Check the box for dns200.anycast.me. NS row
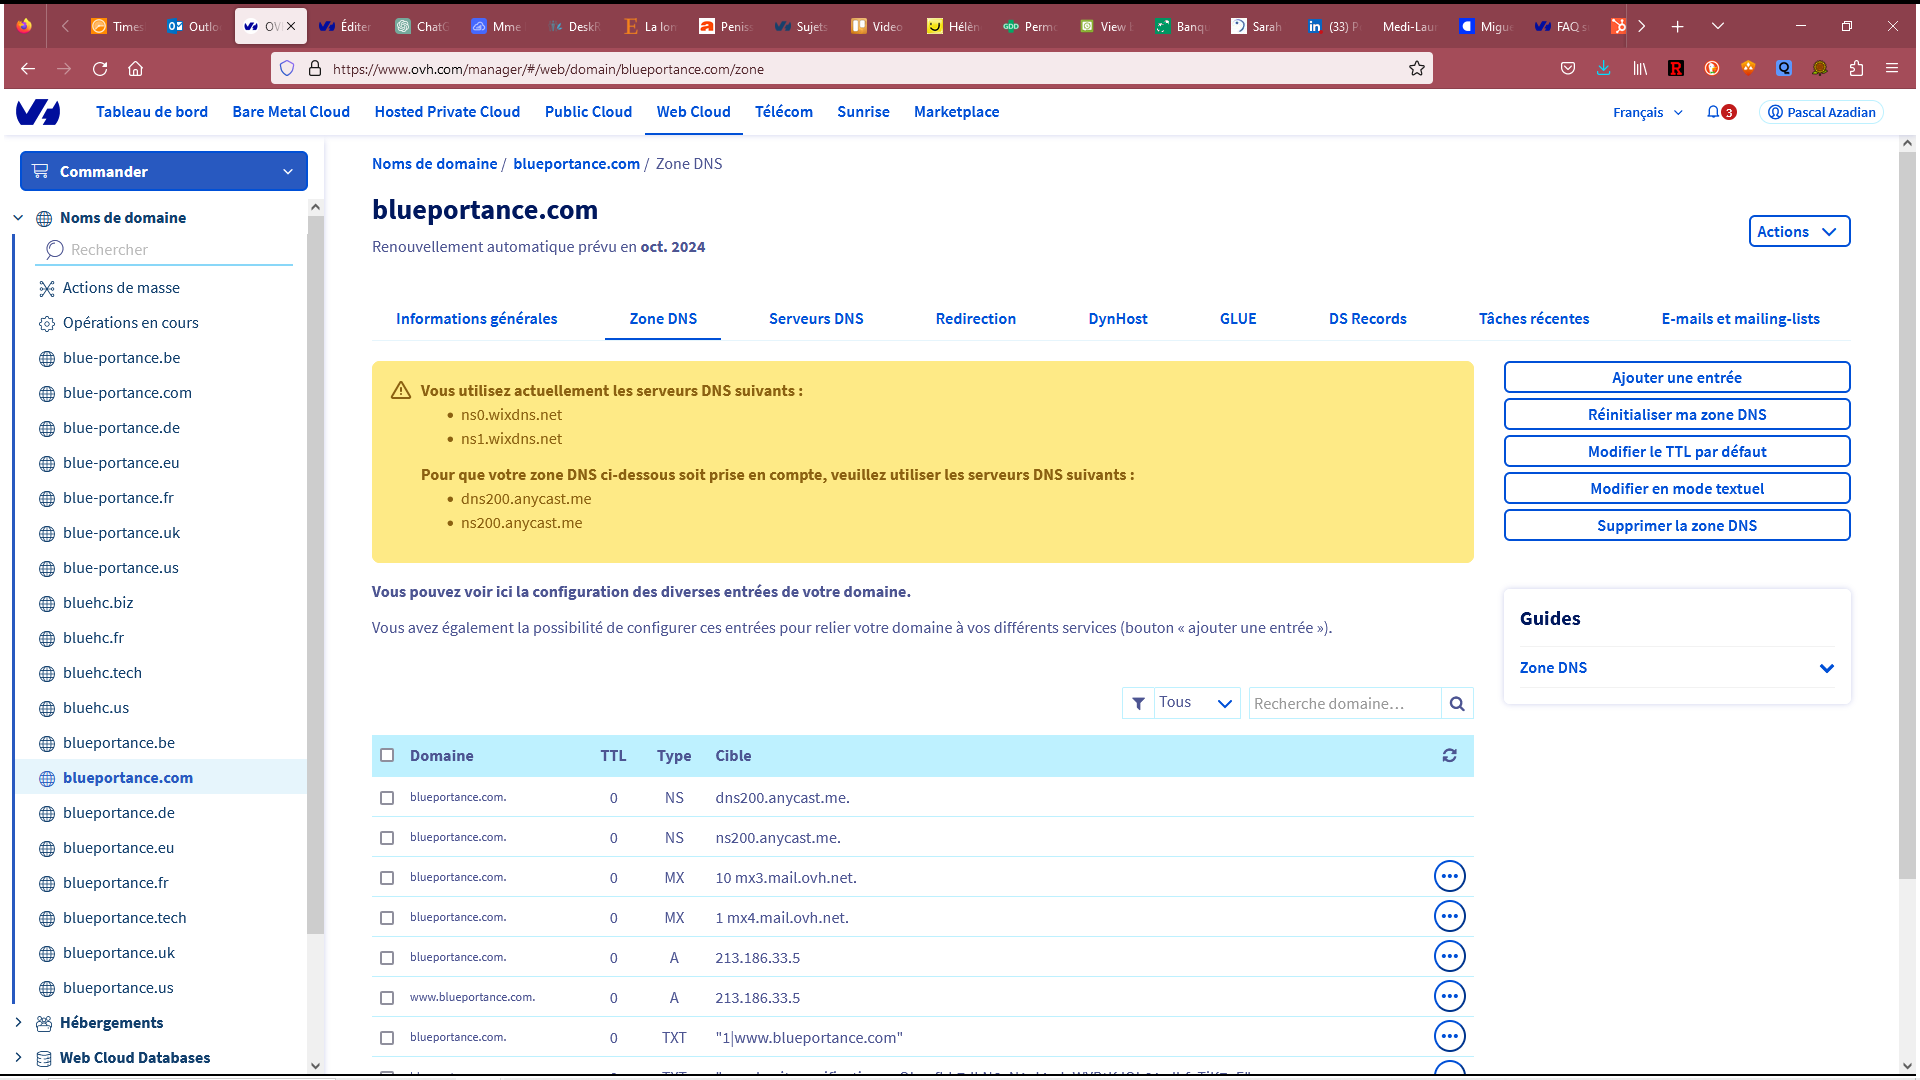 (x=387, y=798)
